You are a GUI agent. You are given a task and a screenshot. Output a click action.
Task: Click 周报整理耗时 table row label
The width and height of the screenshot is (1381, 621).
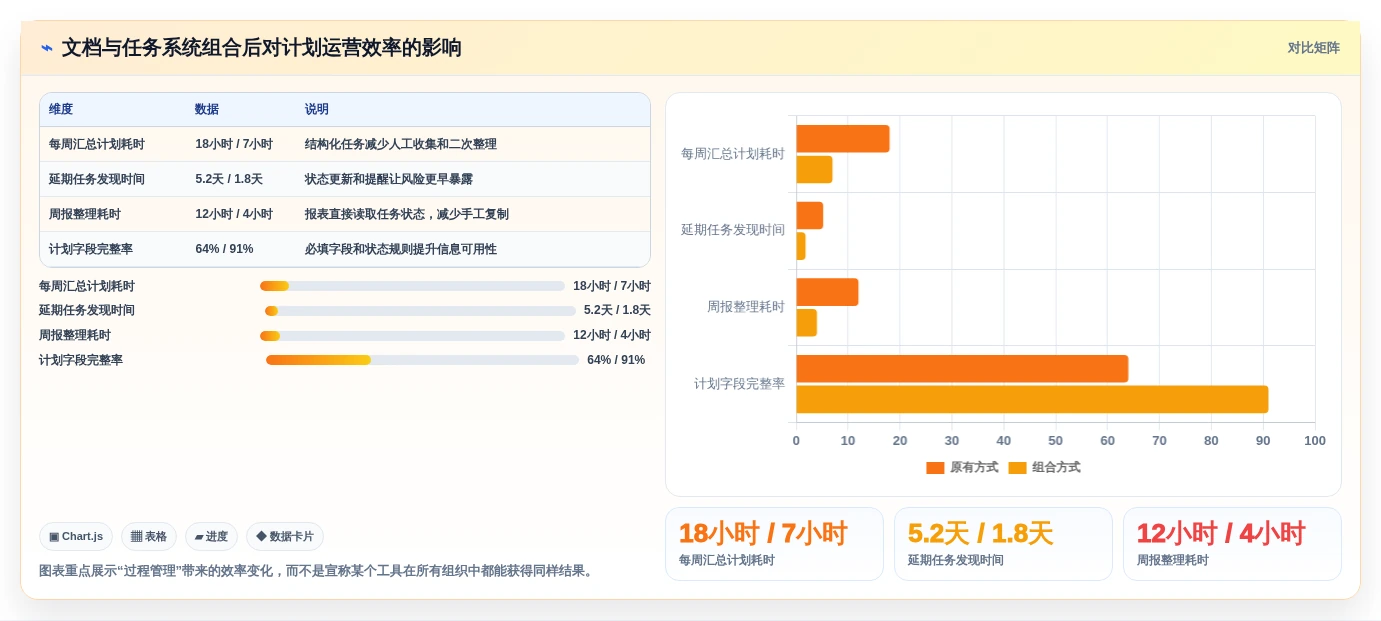[85, 214]
